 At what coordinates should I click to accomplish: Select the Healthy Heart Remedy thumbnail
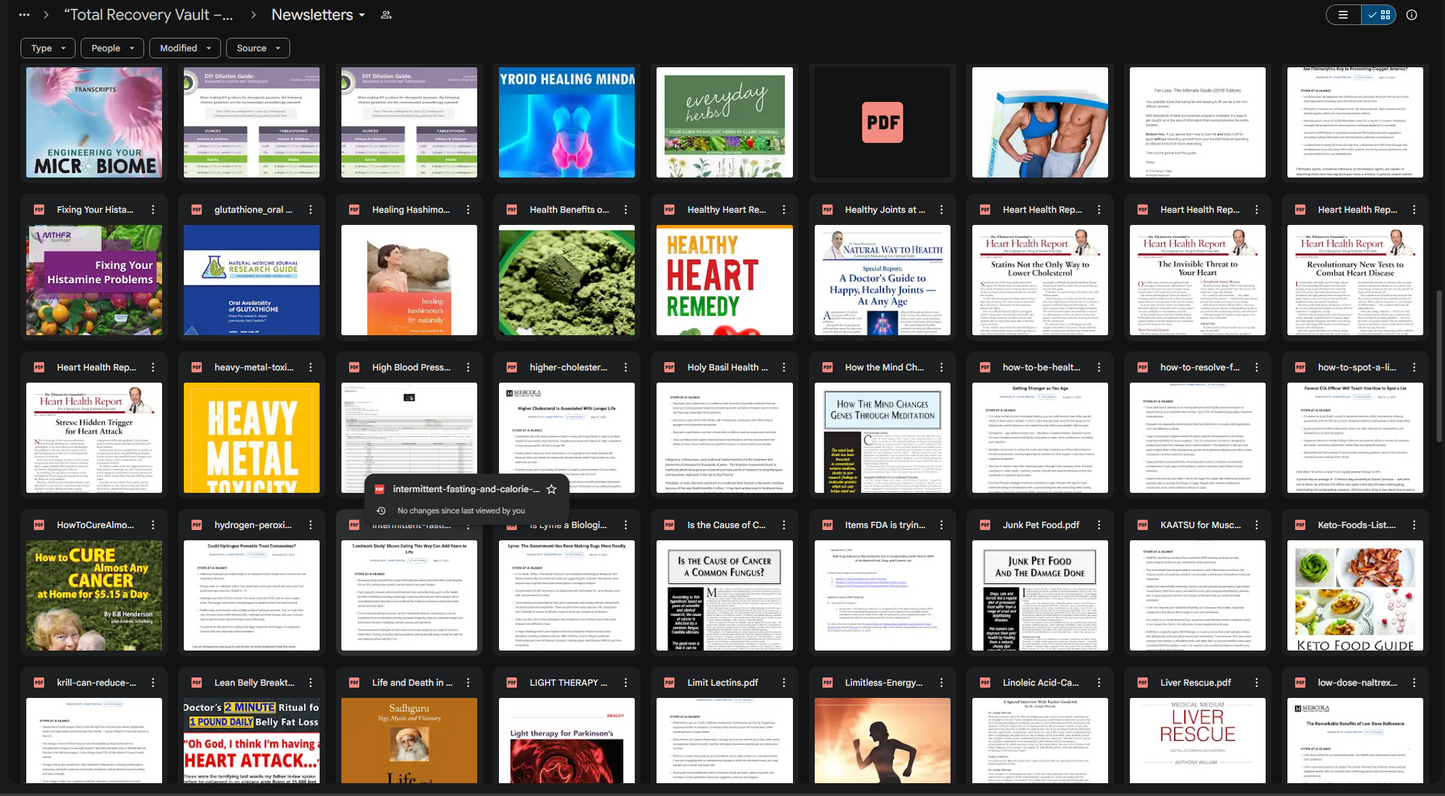coord(724,280)
